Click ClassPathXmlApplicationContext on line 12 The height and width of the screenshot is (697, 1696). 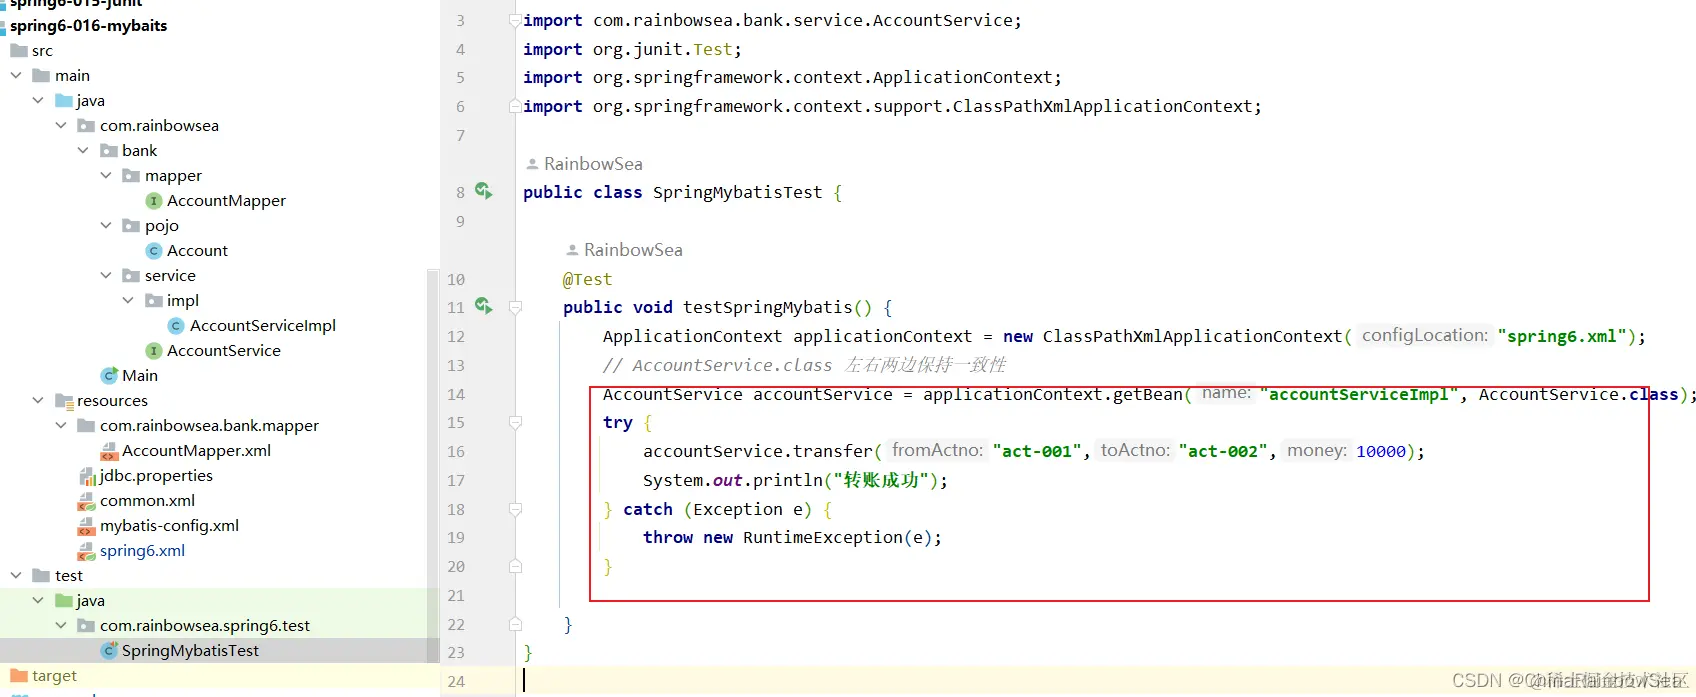[1192, 336]
